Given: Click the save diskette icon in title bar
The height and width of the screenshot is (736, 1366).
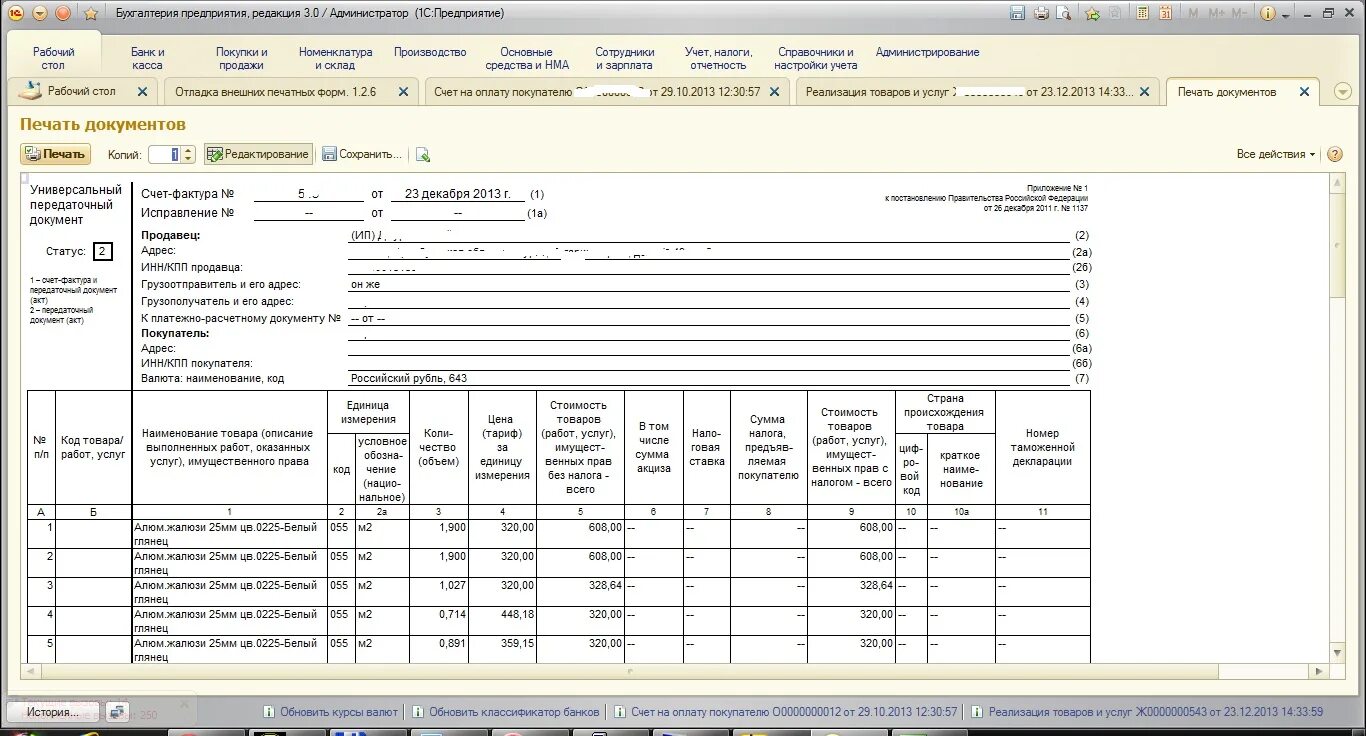Looking at the screenshot, I should pos(1018,13).
